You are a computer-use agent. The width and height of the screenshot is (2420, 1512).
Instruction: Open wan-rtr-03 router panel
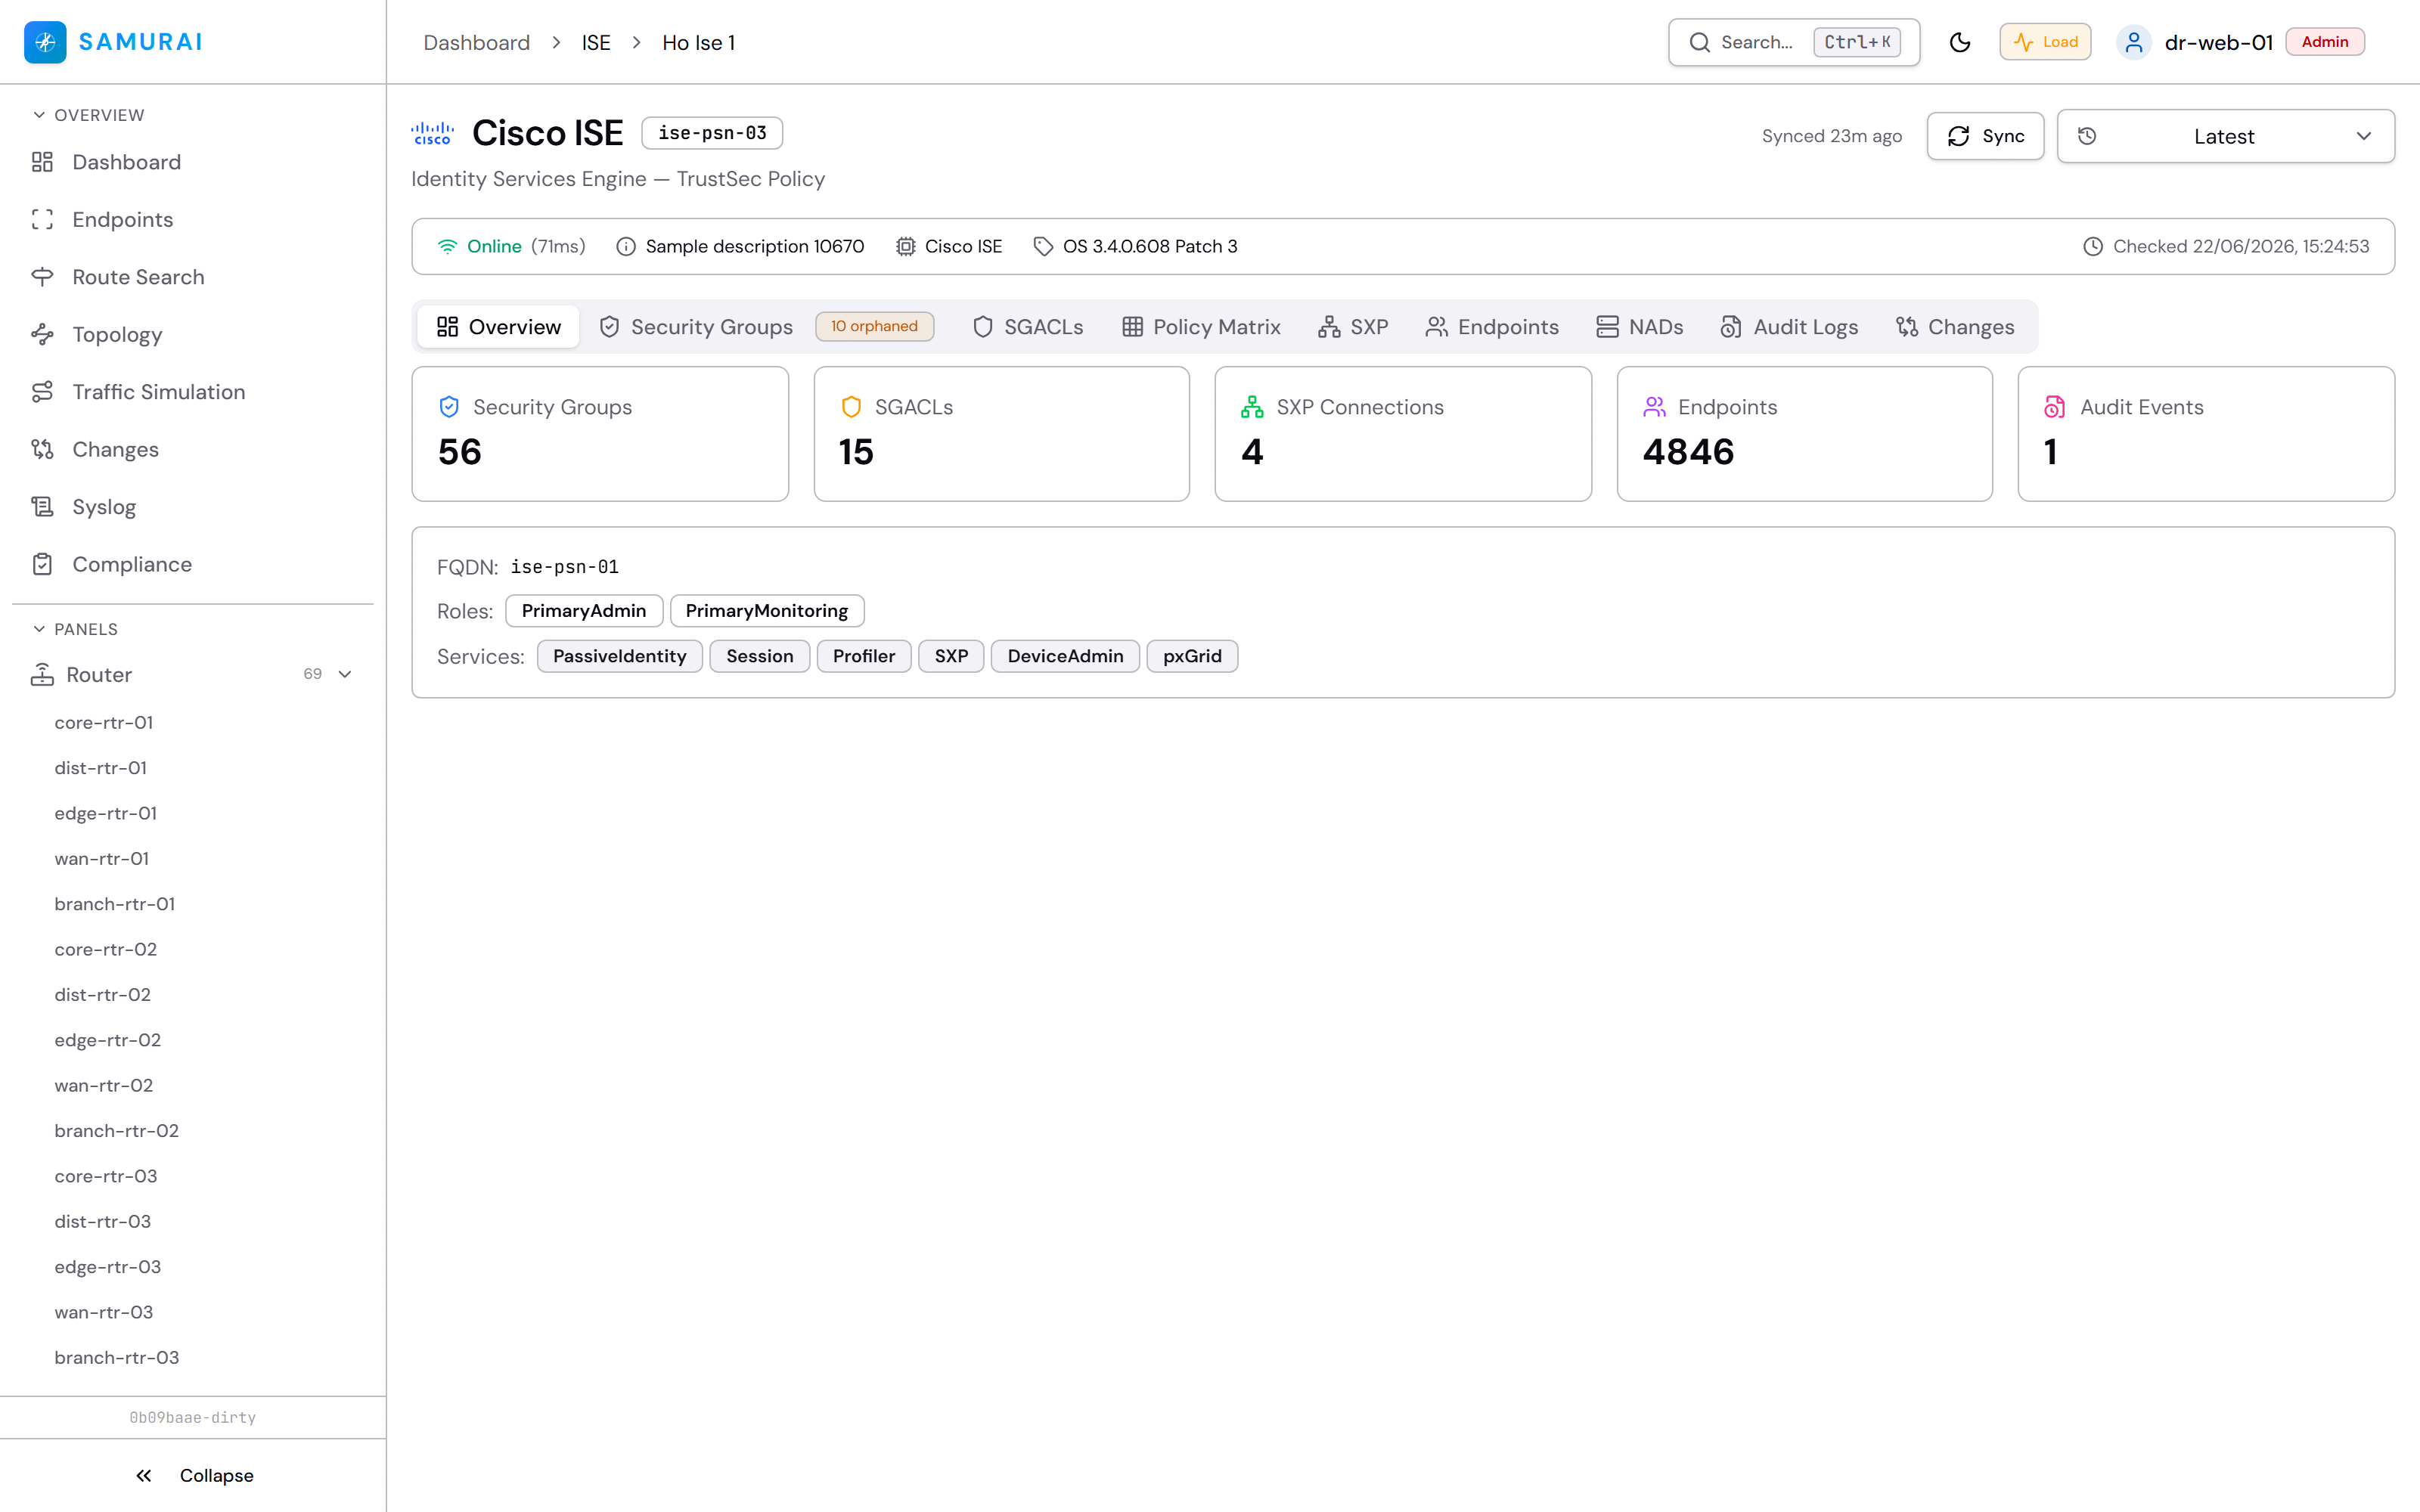point(104,1313)
